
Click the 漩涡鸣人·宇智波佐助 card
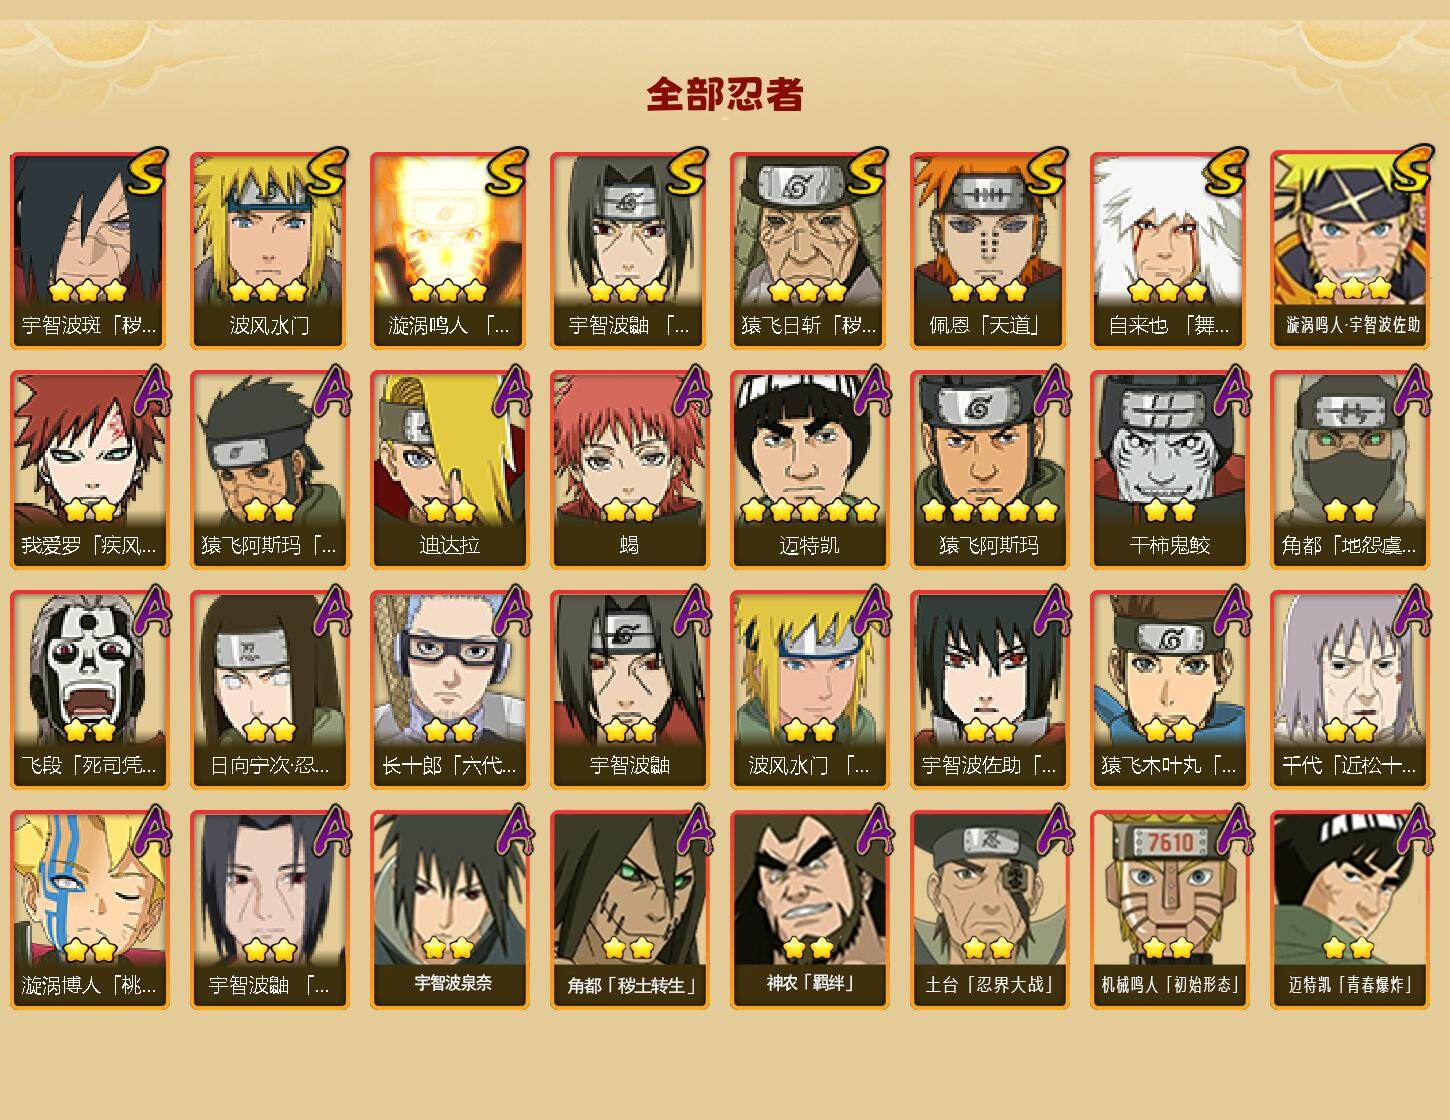[1349, 250]
